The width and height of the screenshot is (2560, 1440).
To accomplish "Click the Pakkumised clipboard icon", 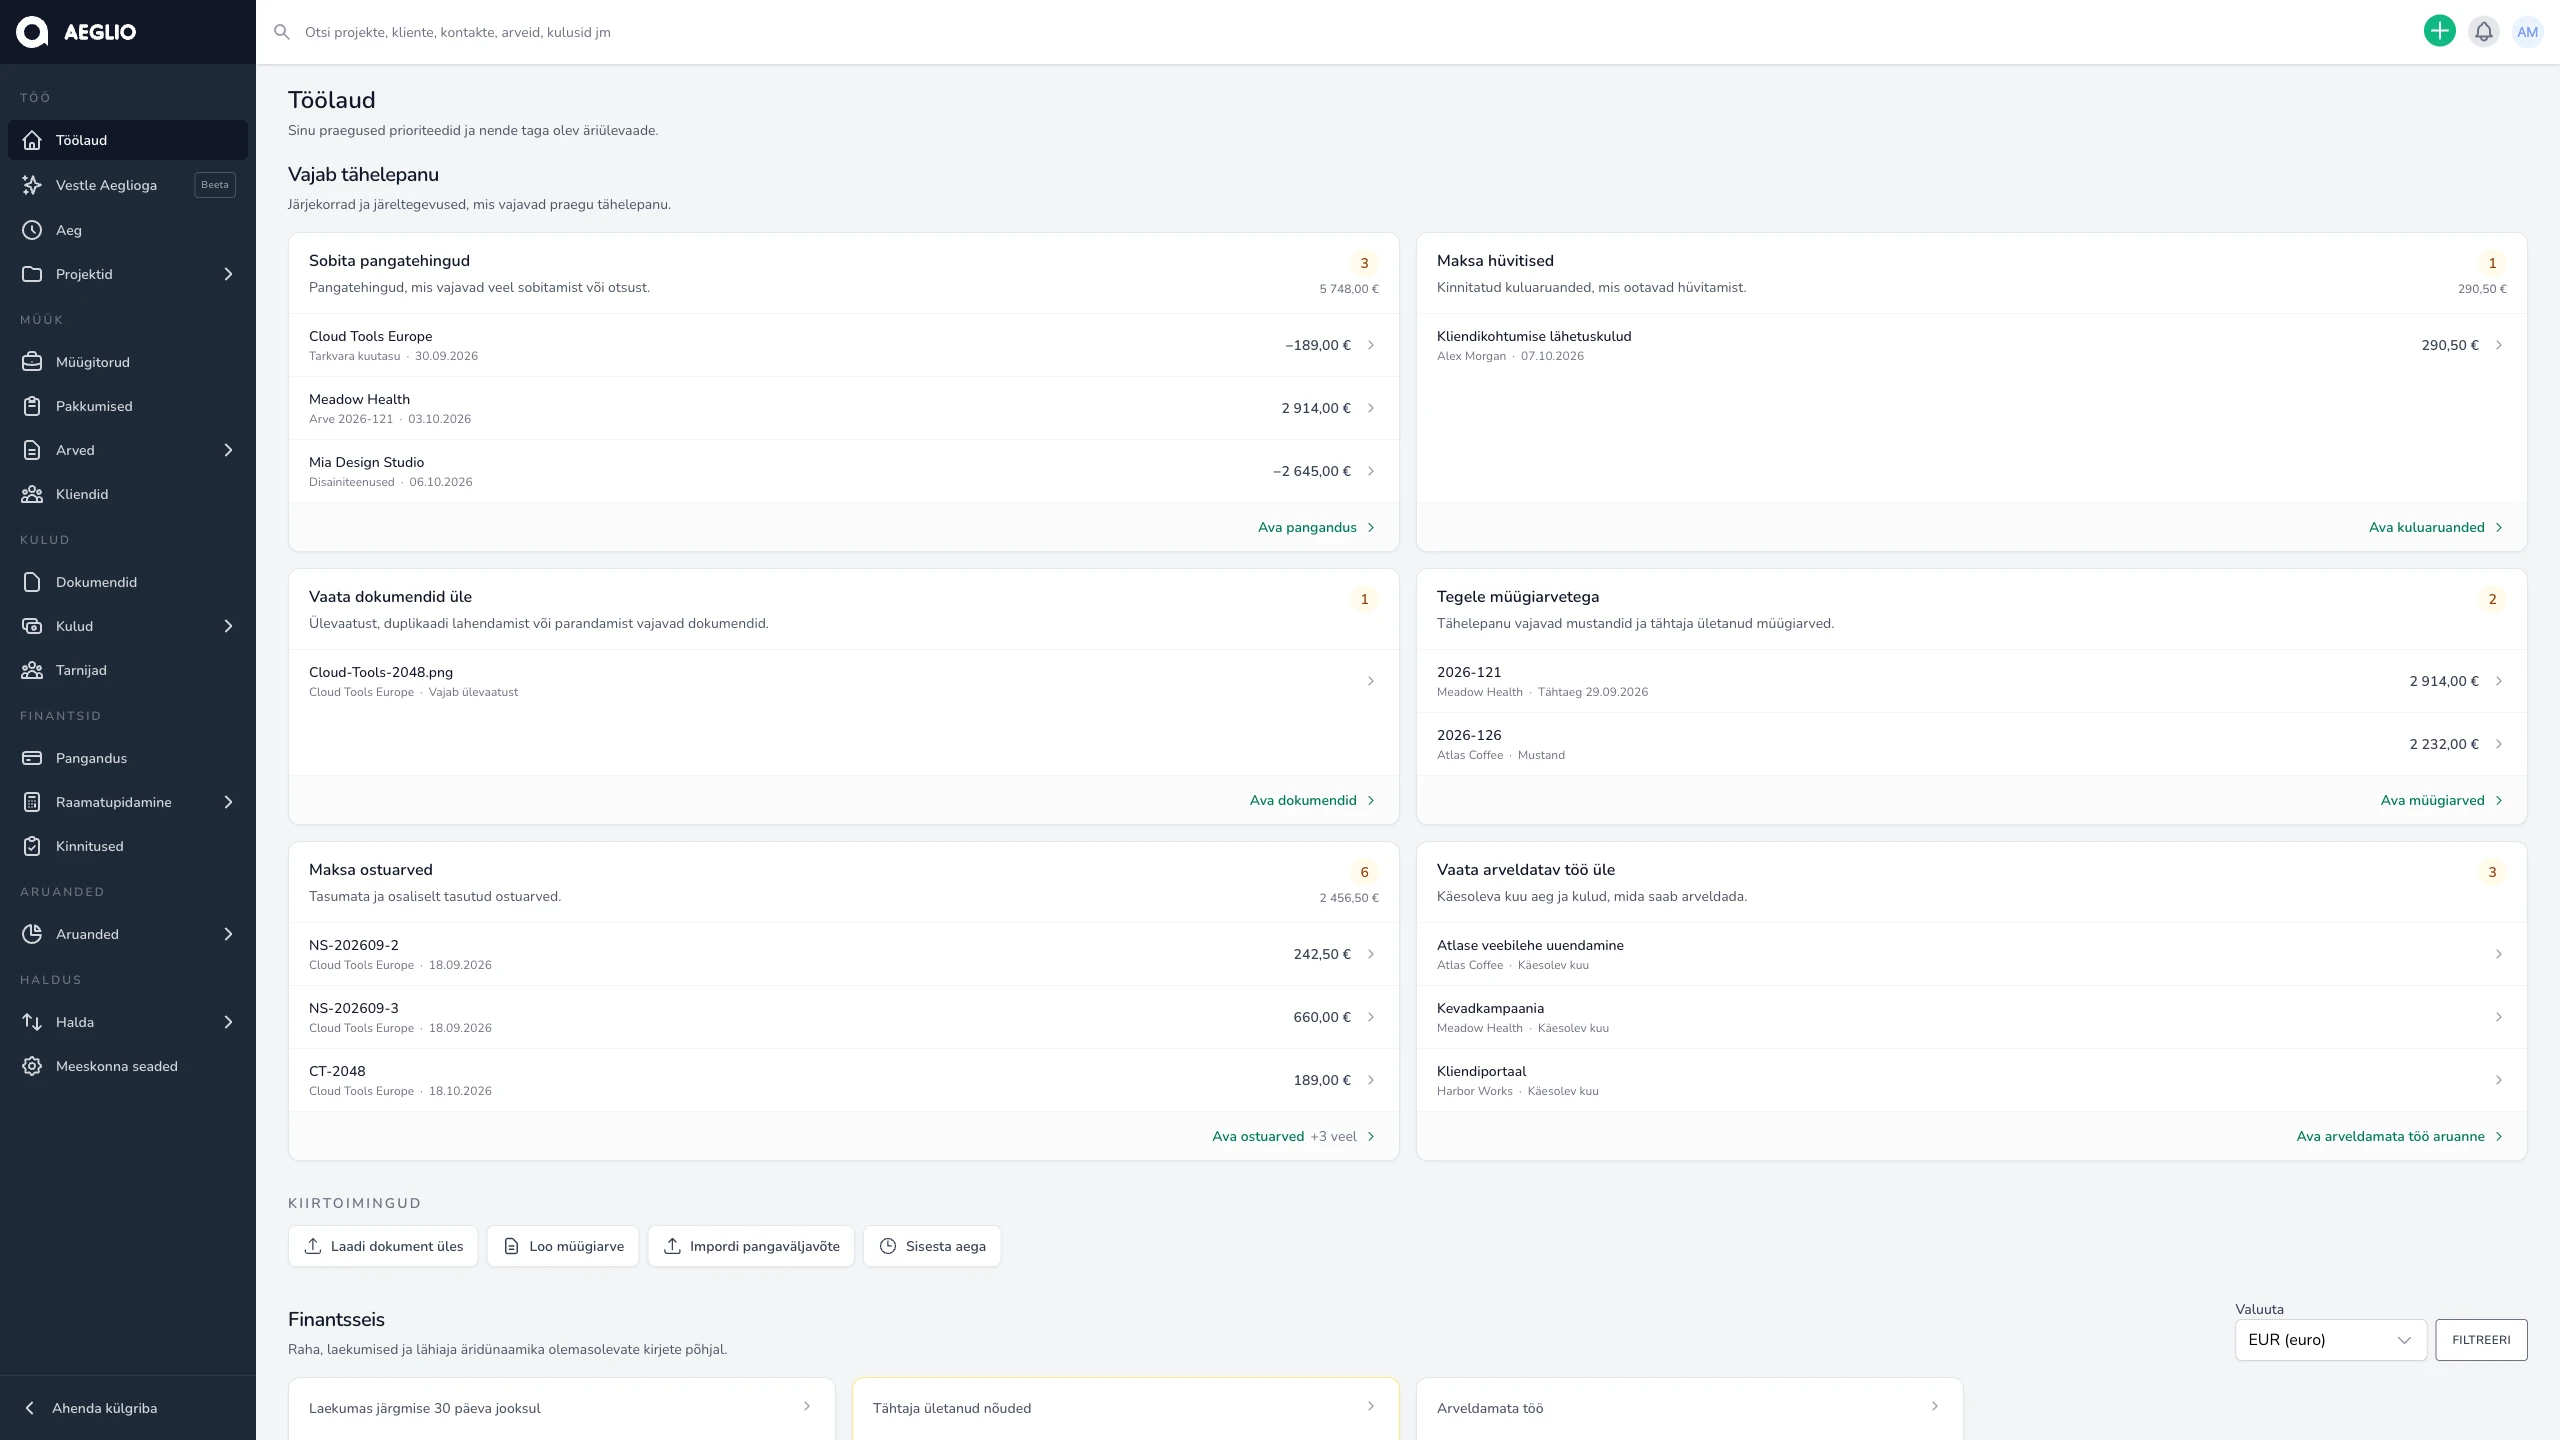I will [x=32, y=406].
